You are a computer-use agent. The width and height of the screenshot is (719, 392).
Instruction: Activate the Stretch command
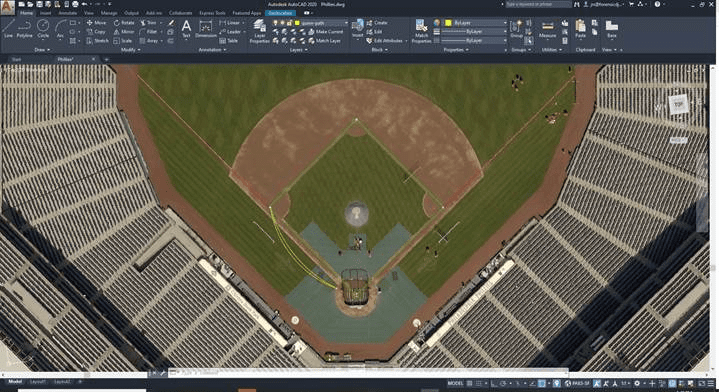(98, 41)
